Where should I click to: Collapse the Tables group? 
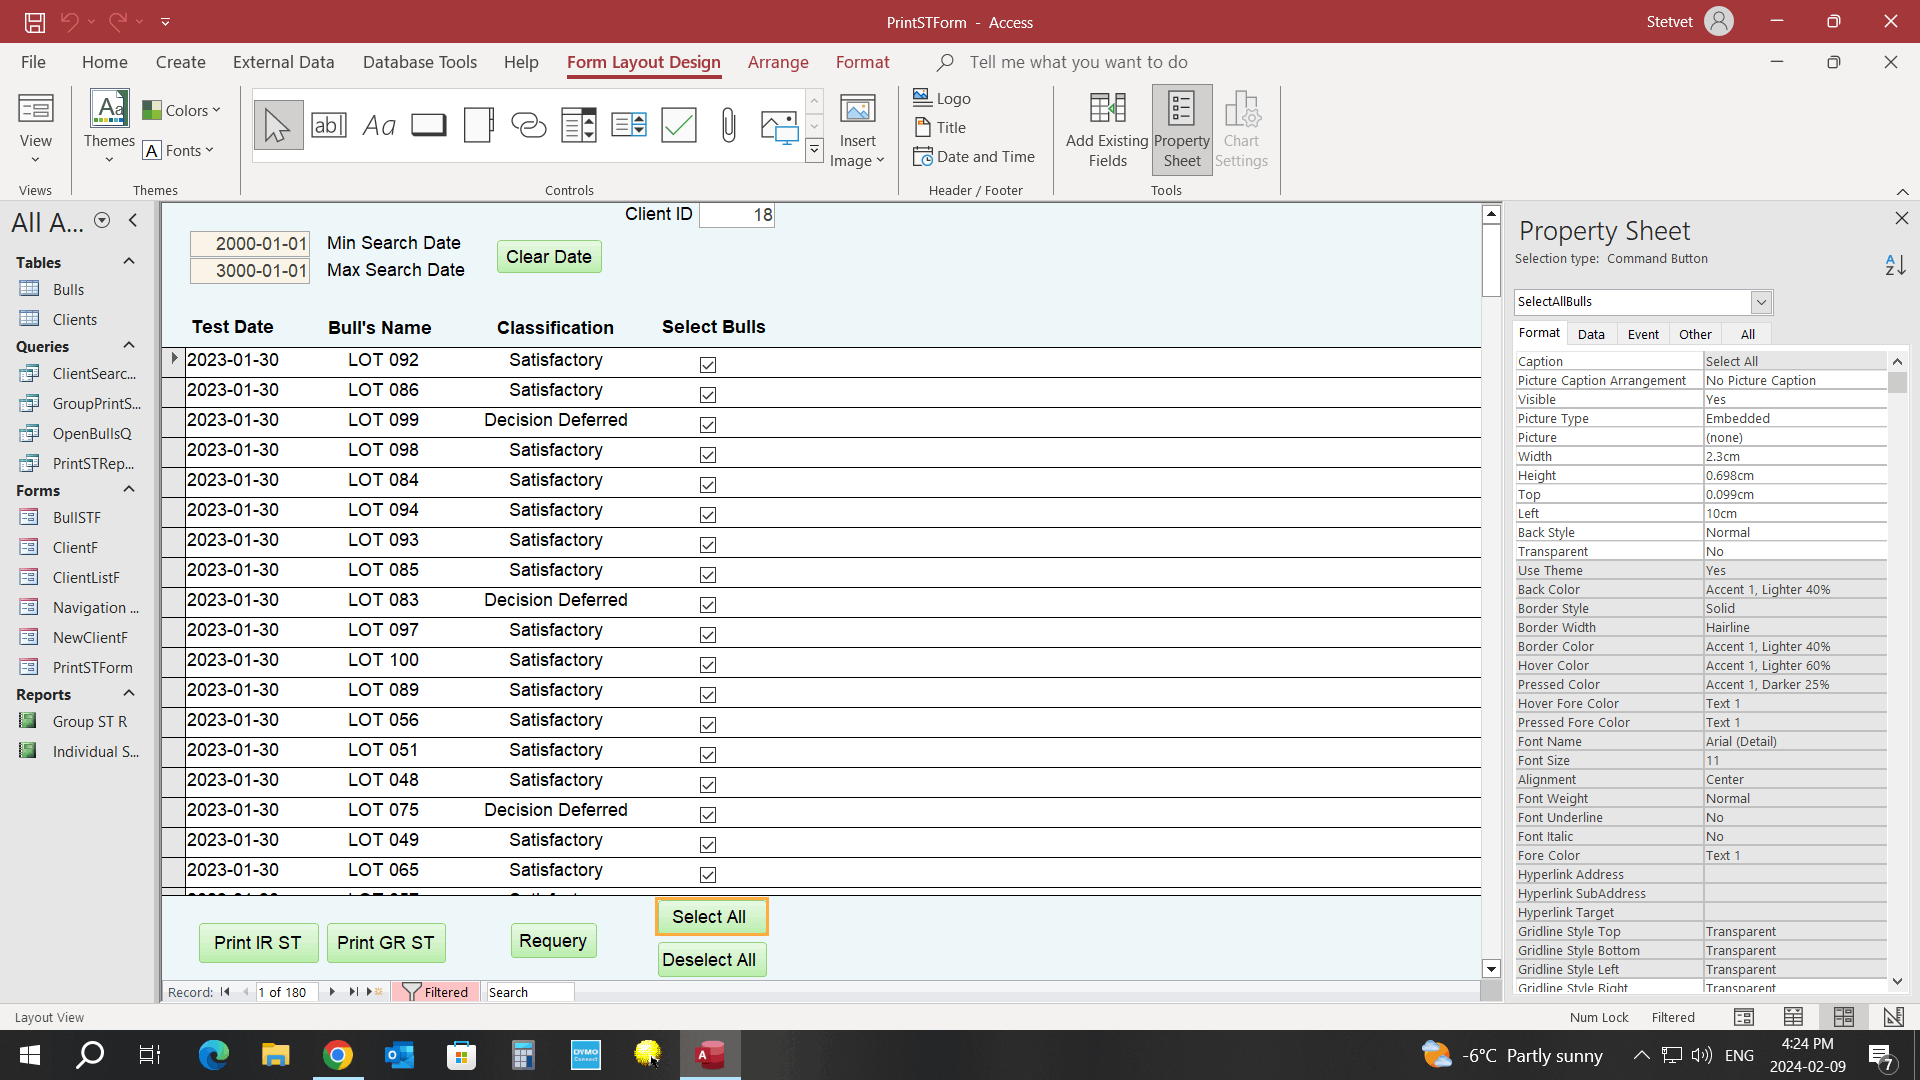(x=129, y=261)
